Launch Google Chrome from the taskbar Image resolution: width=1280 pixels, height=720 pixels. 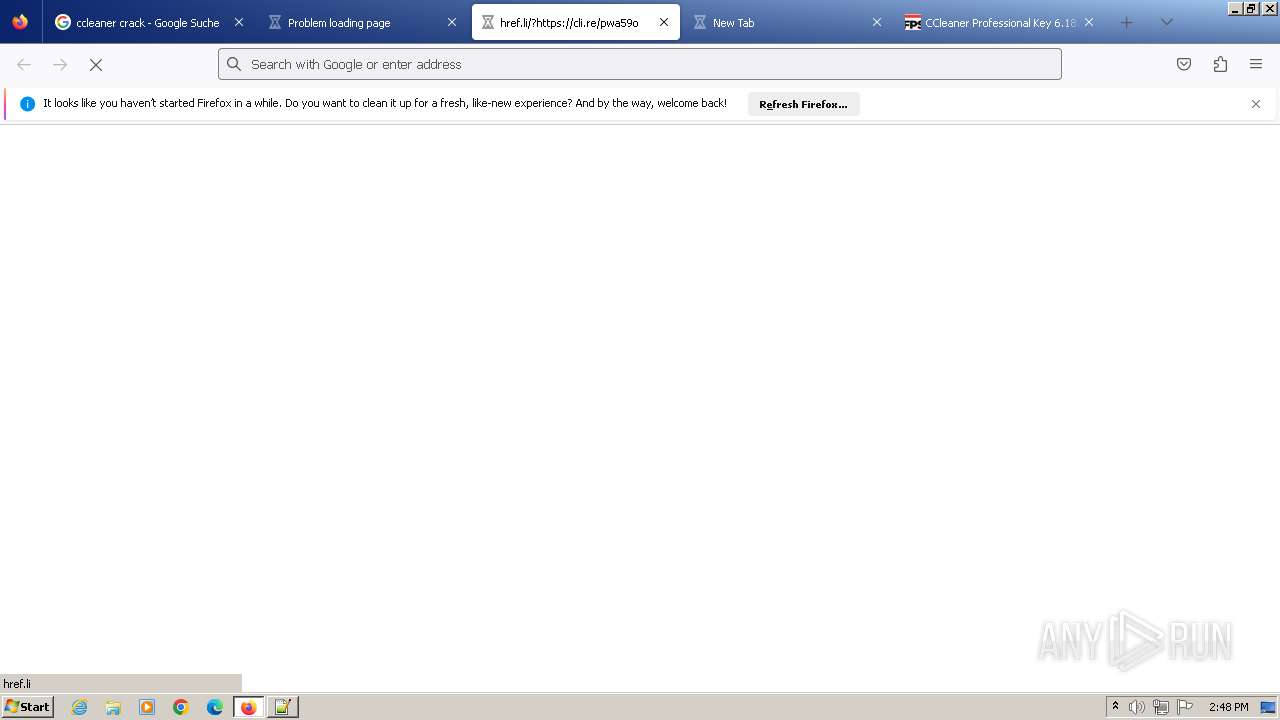click(181, 707)
